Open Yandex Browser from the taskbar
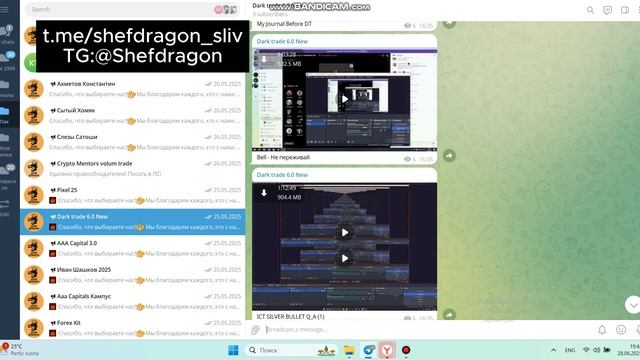The width and height of the screenshot is (640, 360). coord(387,350)
